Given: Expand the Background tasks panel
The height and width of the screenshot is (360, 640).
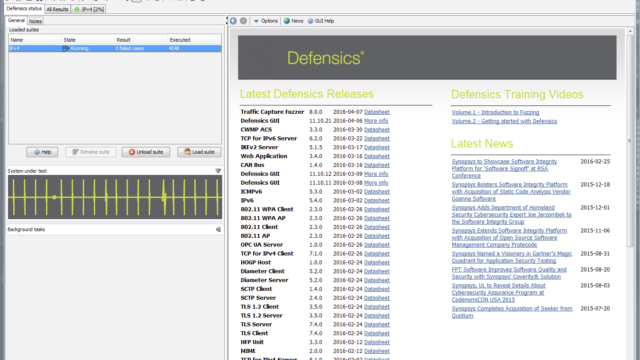Looking at the screenshot, I should click(x=218, y=229).
